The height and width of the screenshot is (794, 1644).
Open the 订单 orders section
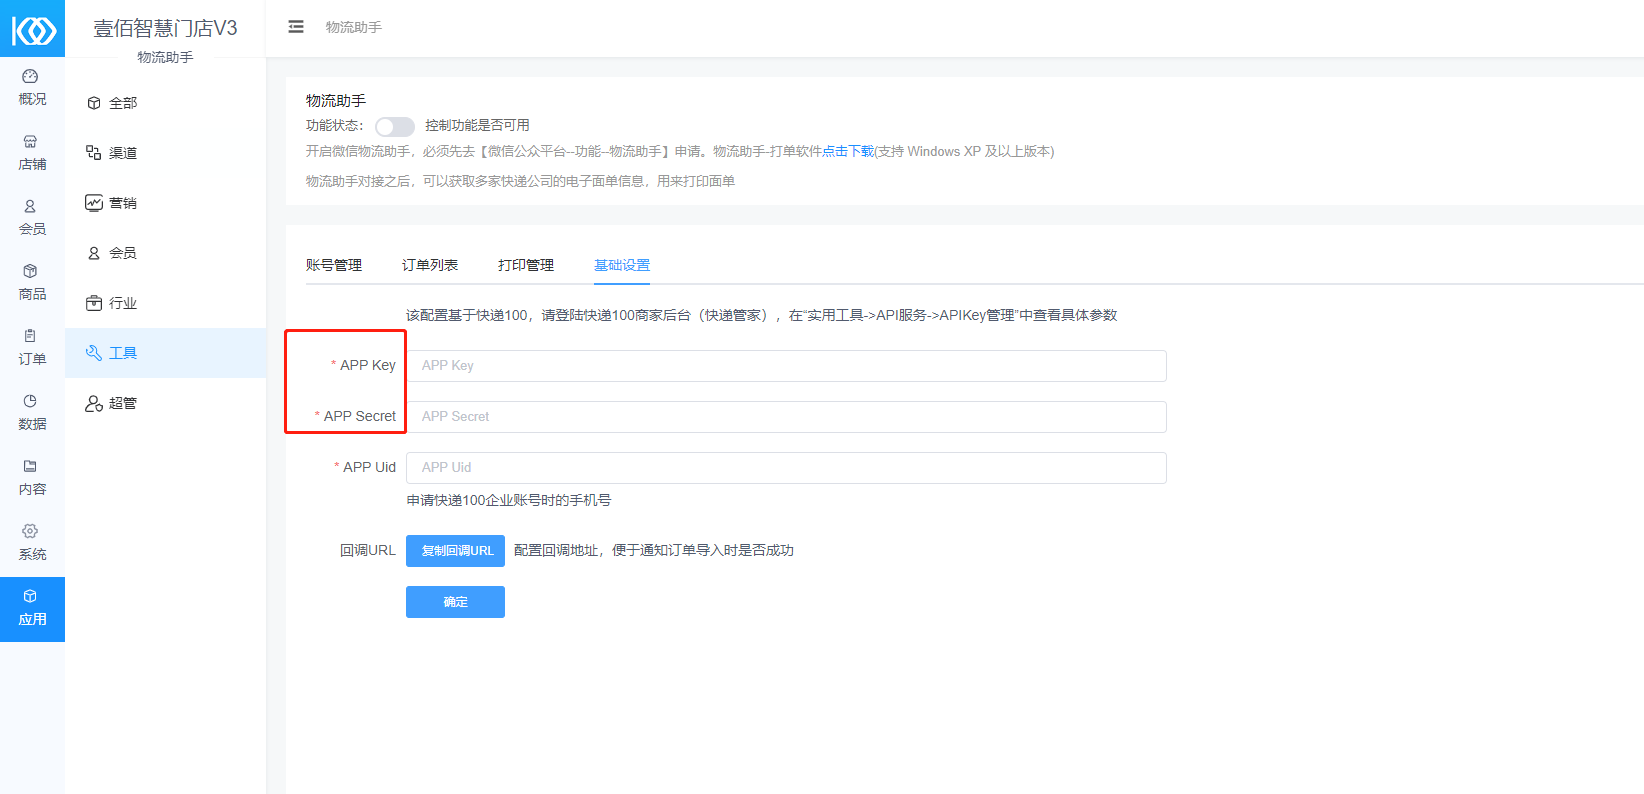tap(32, 348)
